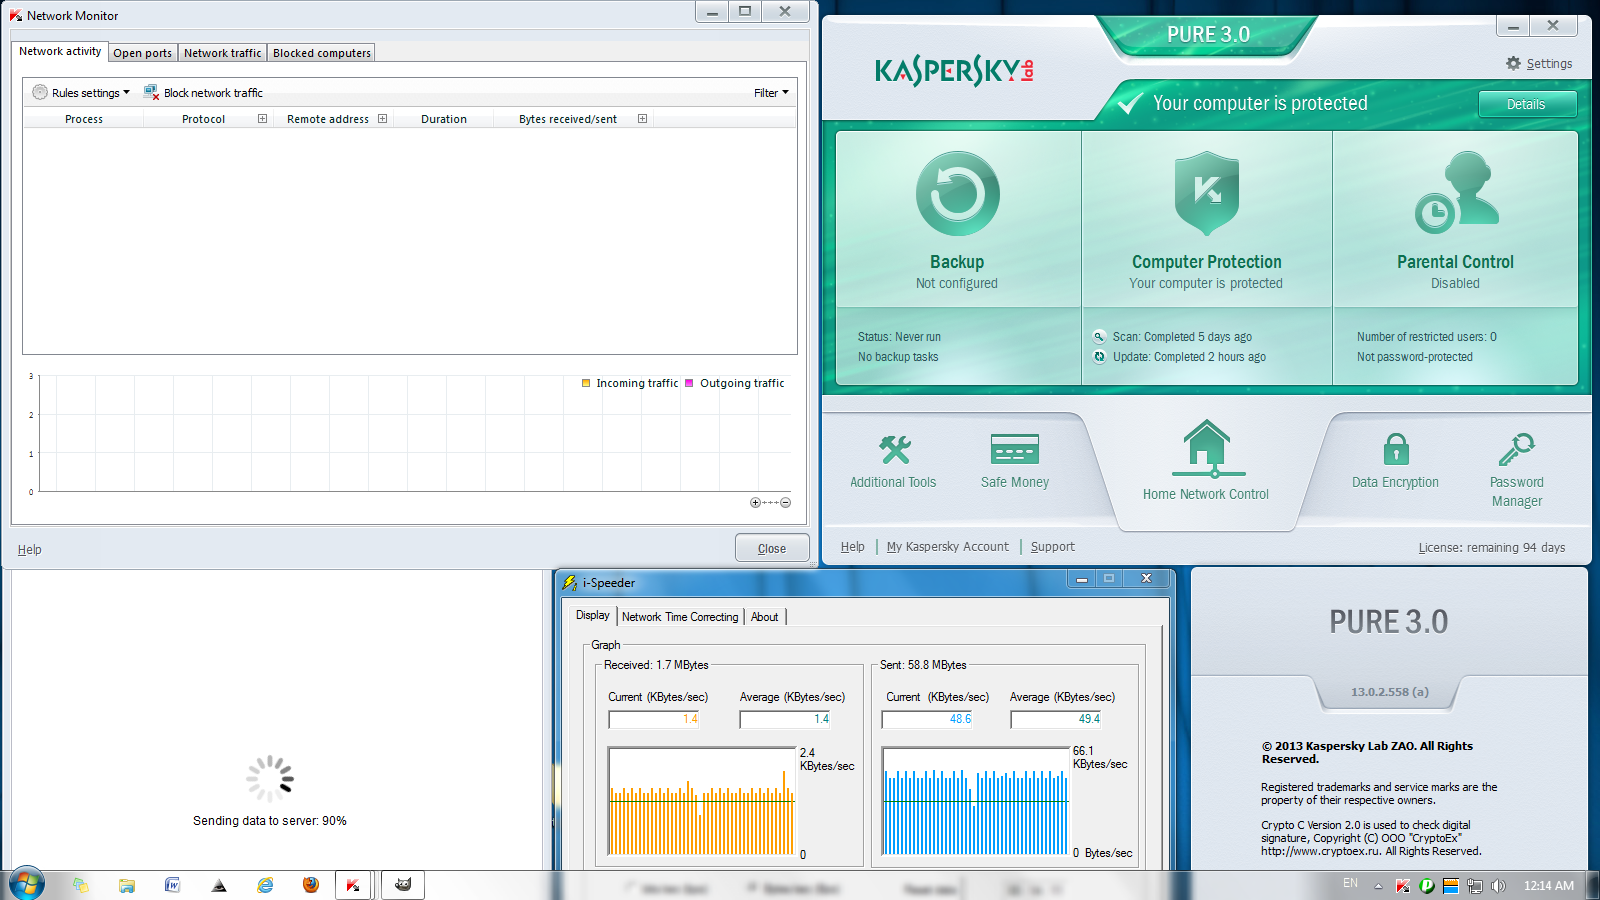The height and width of the screenshot is (900, 1600).
Task: Open the Help link in Network Monitor
Action: pos(30,549)
